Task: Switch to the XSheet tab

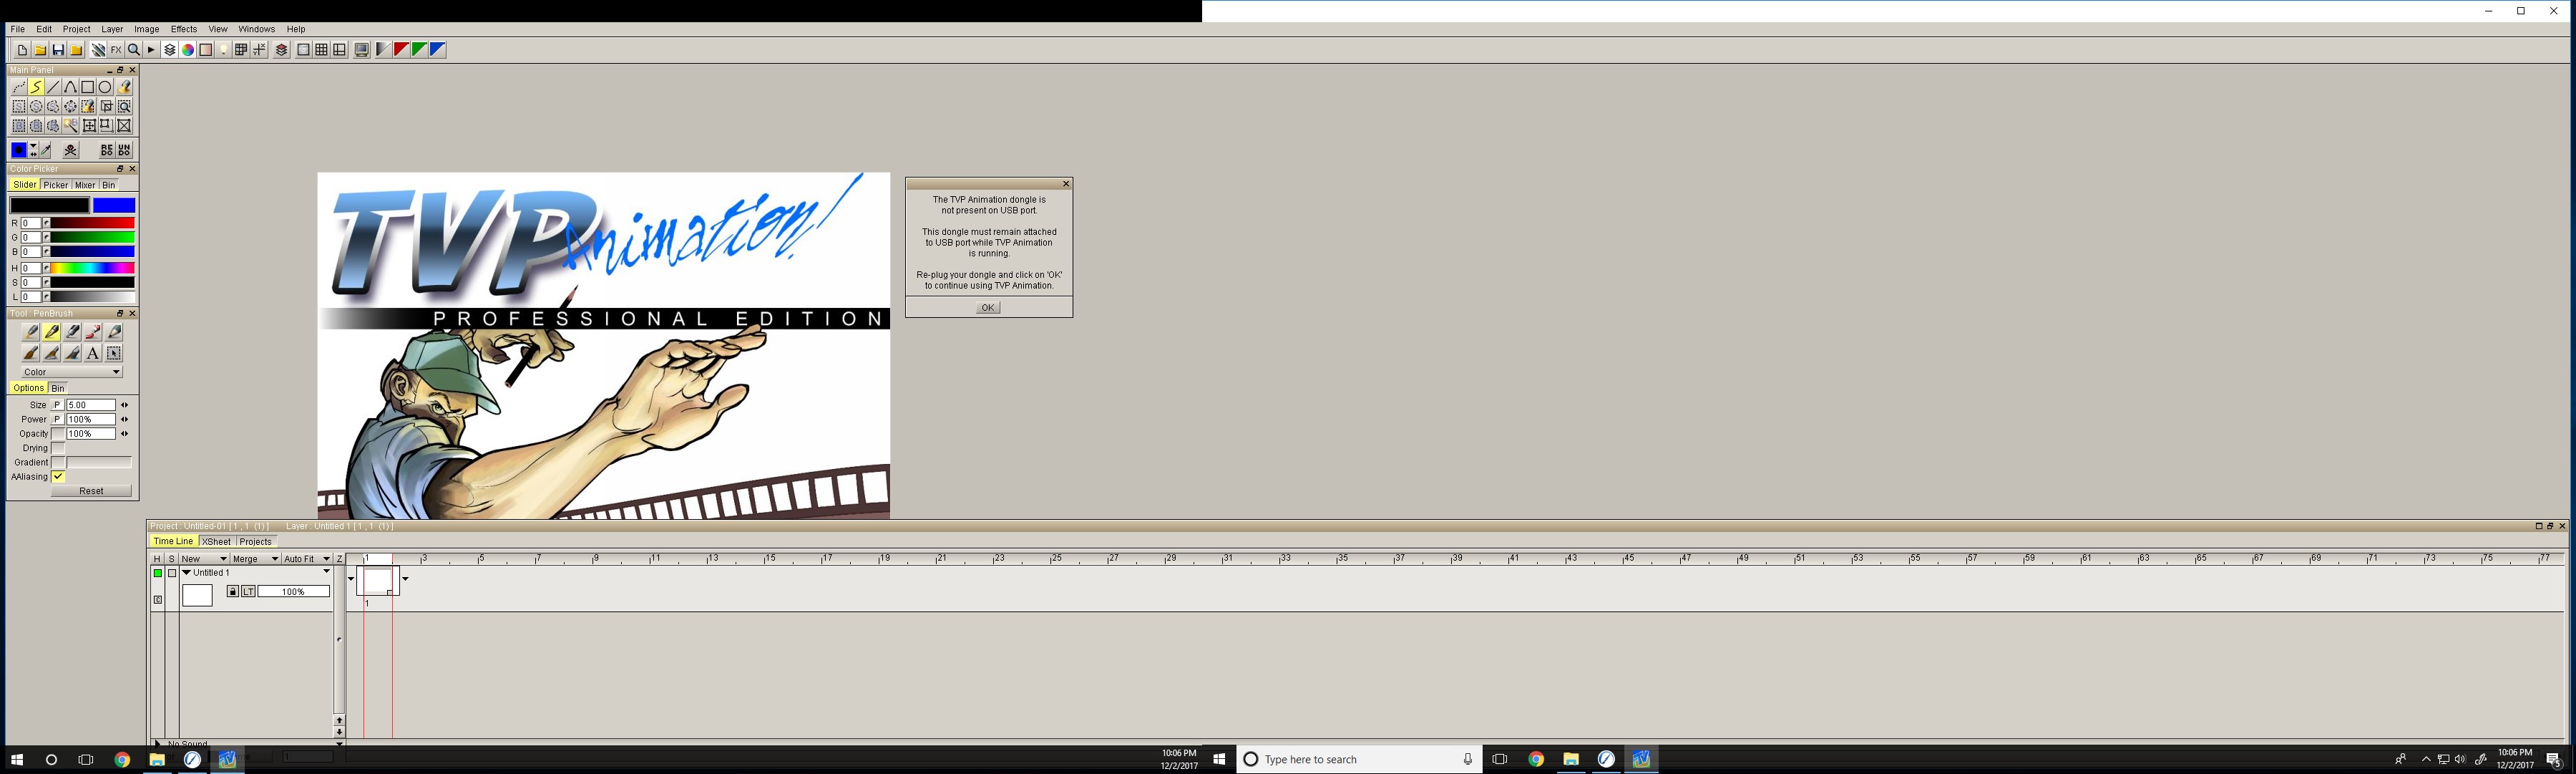Action: (217, 542)
